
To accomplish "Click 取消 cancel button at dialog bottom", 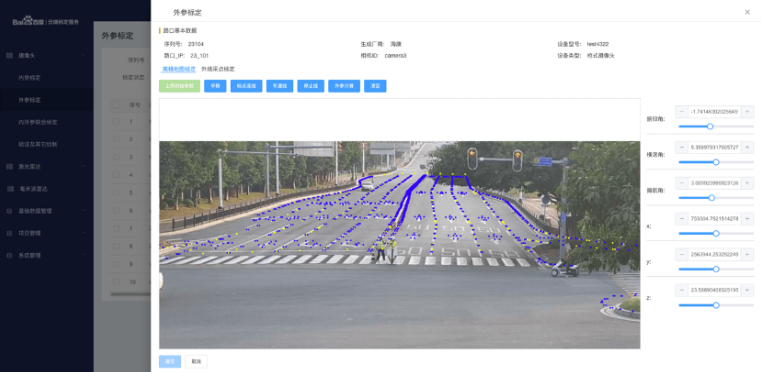I will 196,361.
